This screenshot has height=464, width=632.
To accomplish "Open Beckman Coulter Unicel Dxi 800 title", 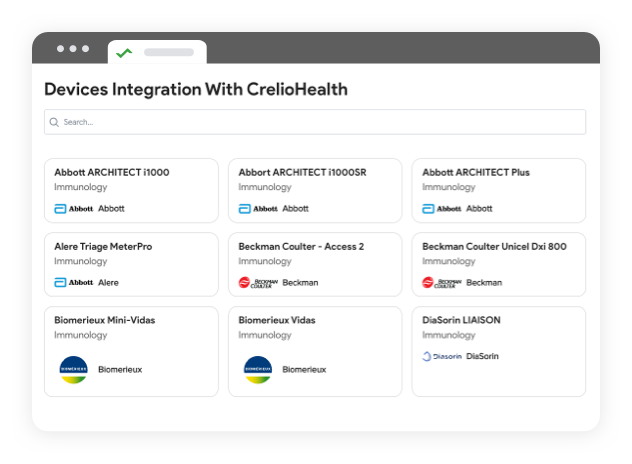I will click(494, 246).
